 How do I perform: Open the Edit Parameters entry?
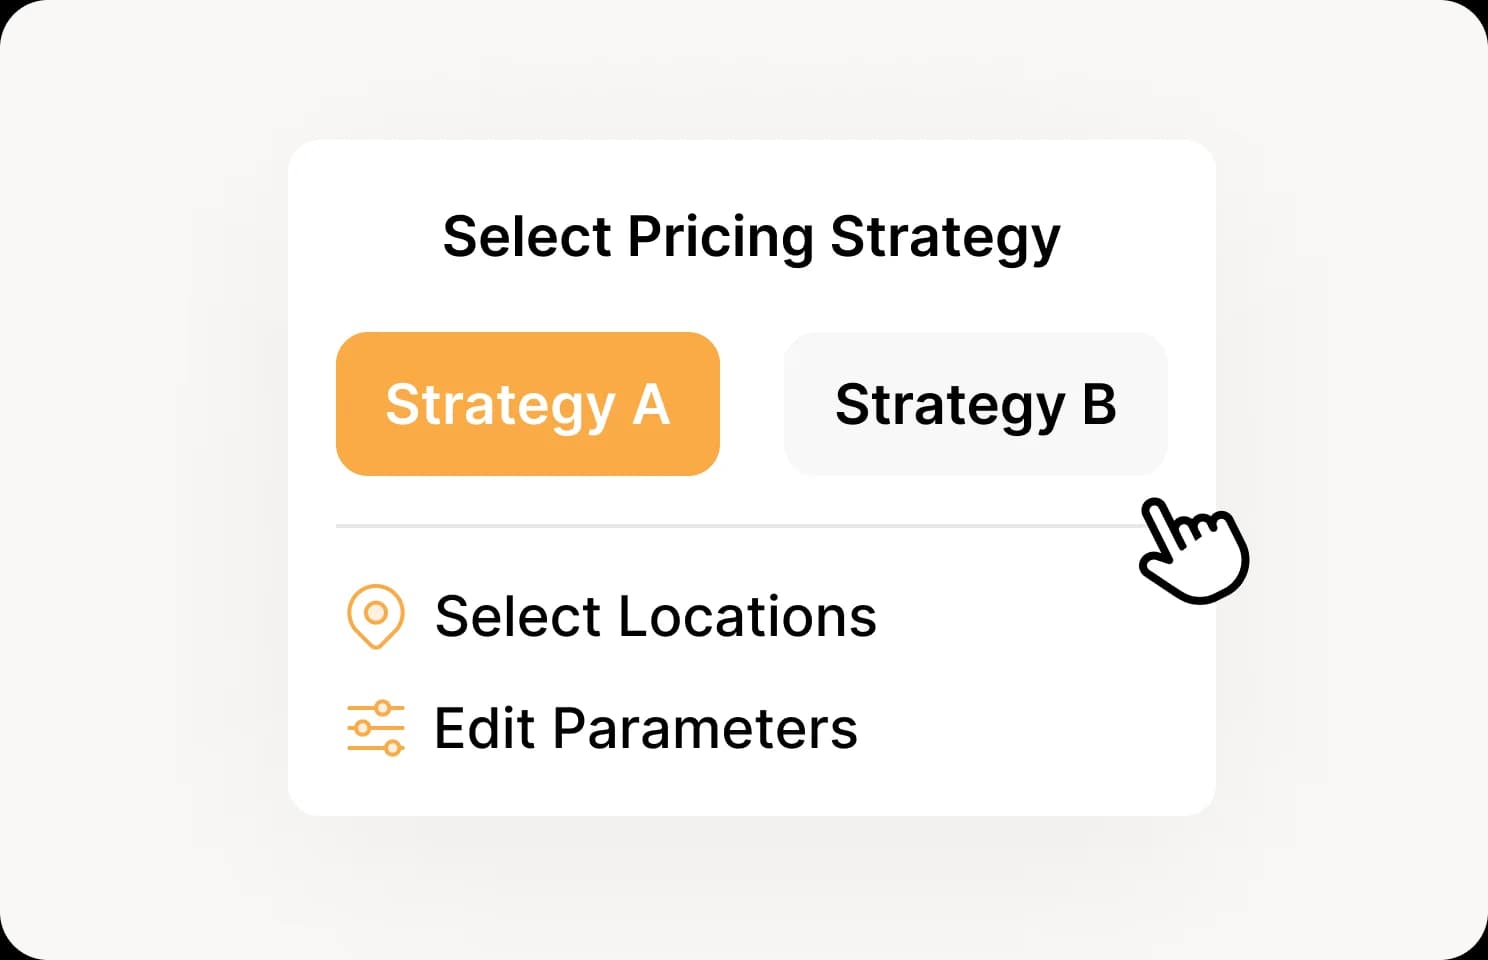(602, 728)
